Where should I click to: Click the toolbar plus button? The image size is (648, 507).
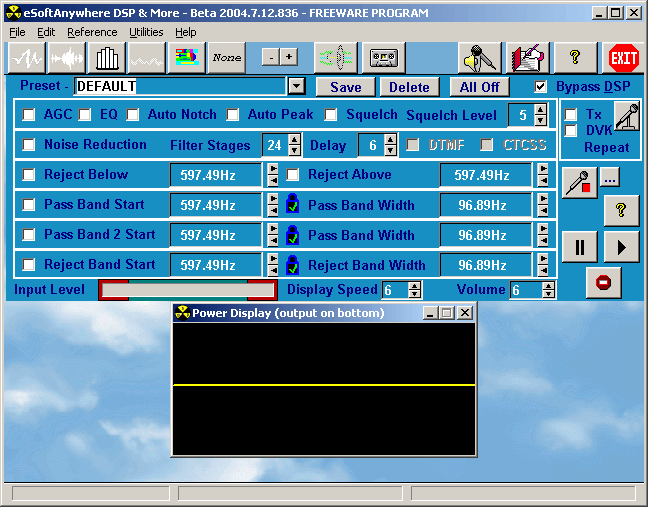[x=289, y=57]
